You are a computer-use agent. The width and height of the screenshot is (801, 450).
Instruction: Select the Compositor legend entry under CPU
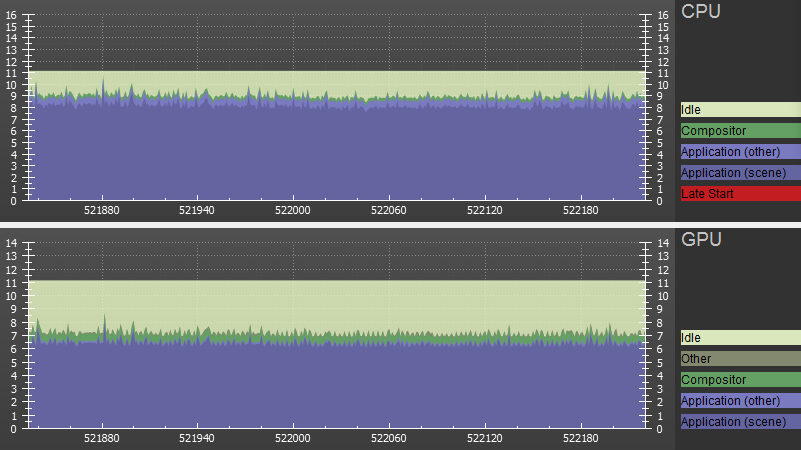[740, 131]
